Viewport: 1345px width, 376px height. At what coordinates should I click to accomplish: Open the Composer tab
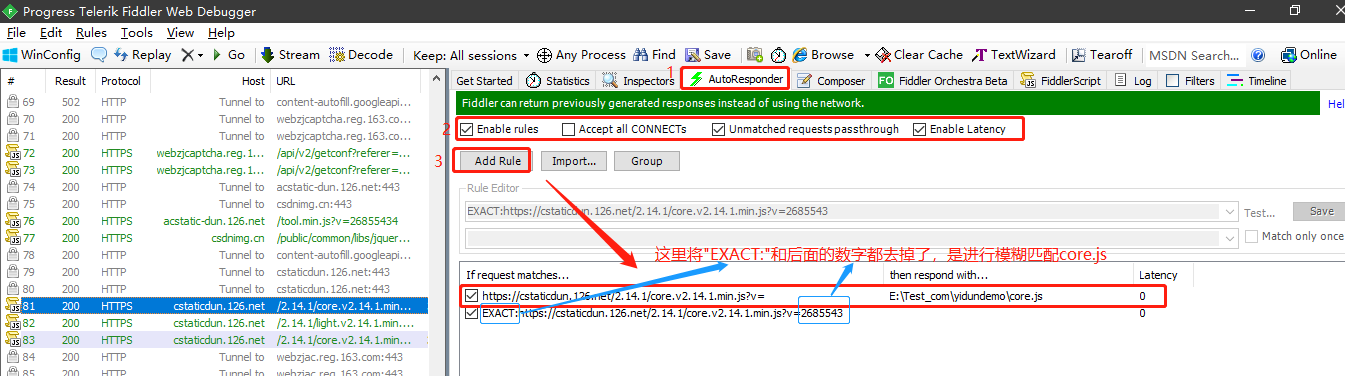point(830,80)
